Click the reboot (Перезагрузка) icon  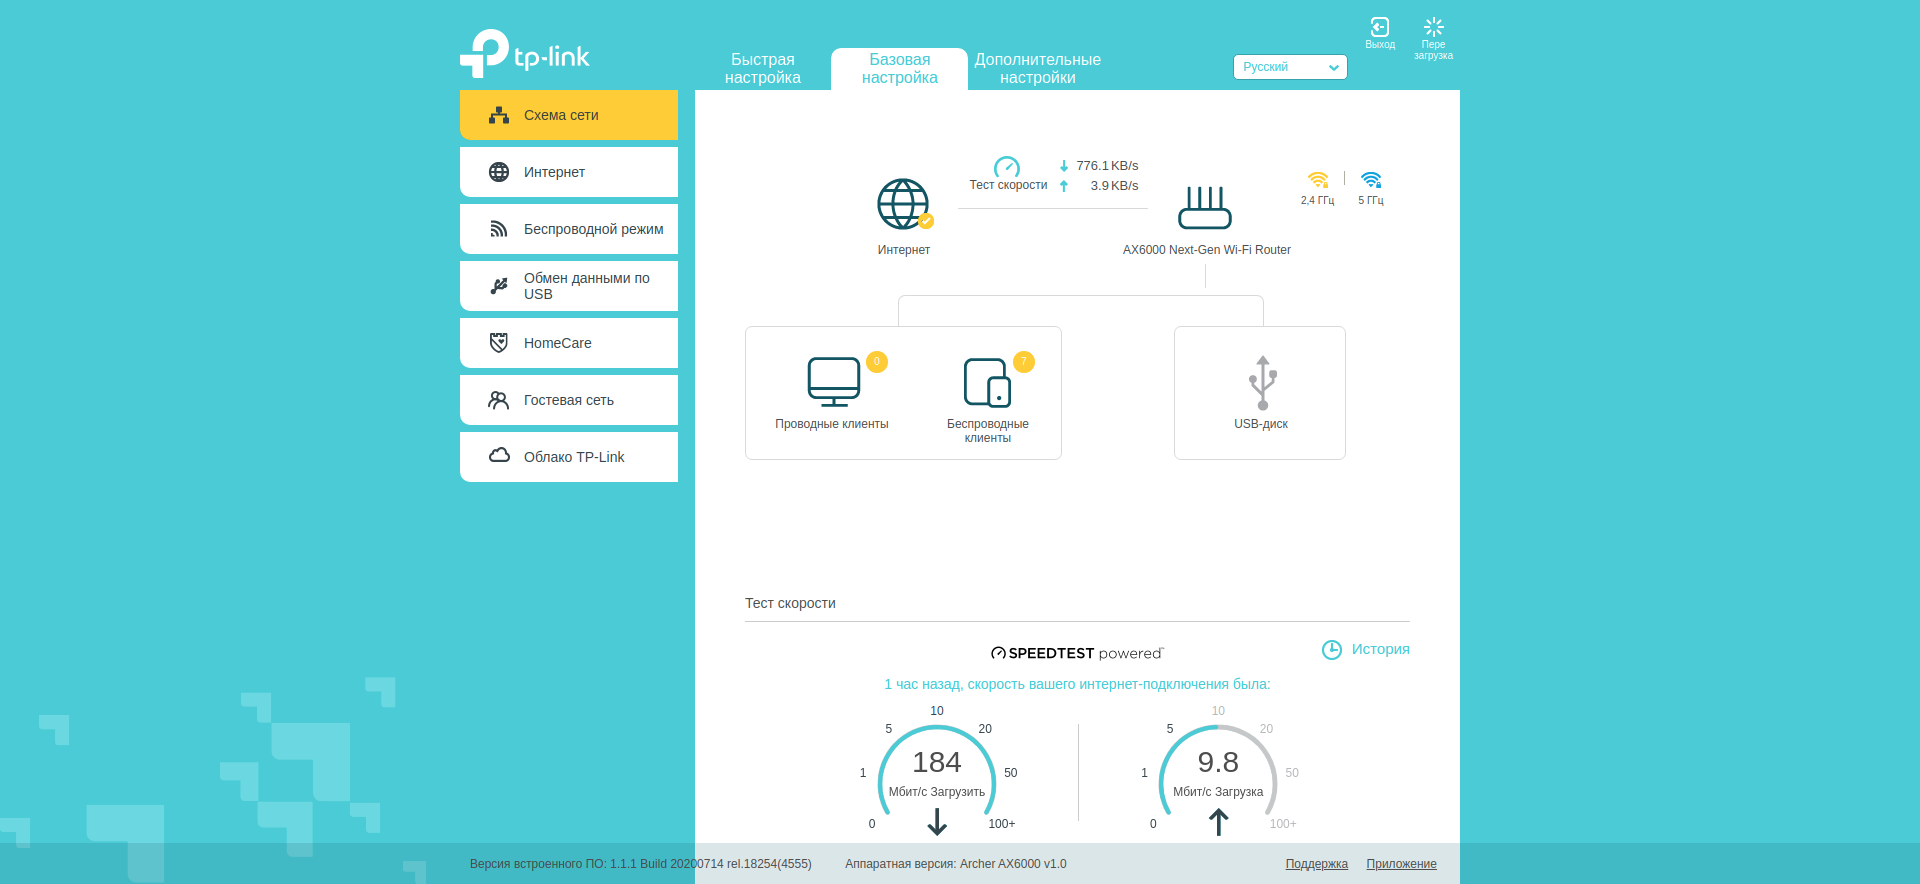(x=1433, y=28)
